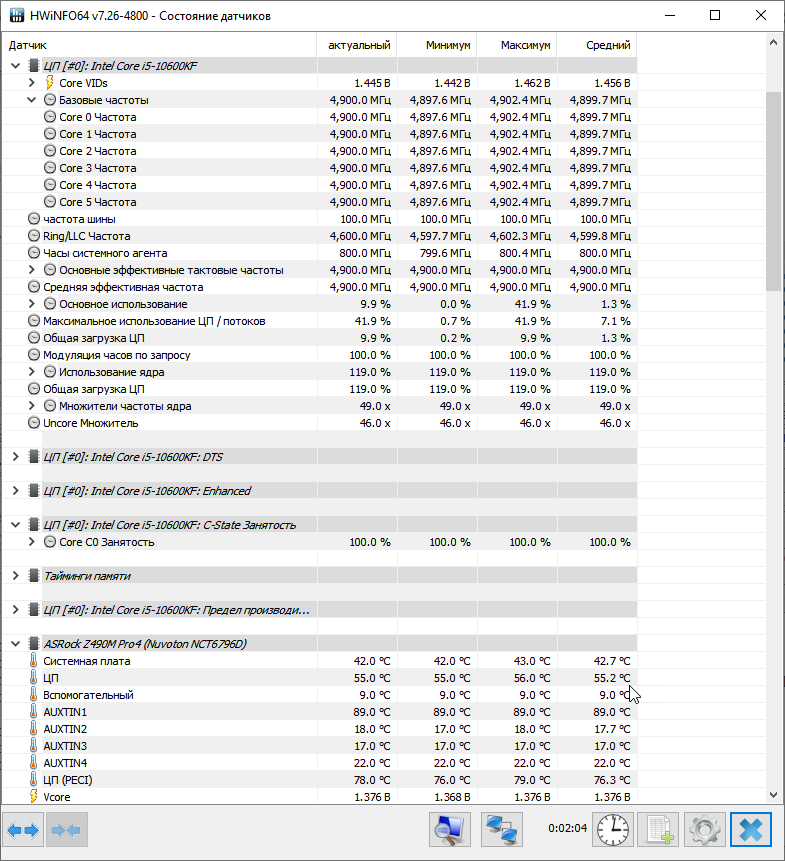
Task: Click the 799.6 МГц minimum system agent value
Action: 445,253
